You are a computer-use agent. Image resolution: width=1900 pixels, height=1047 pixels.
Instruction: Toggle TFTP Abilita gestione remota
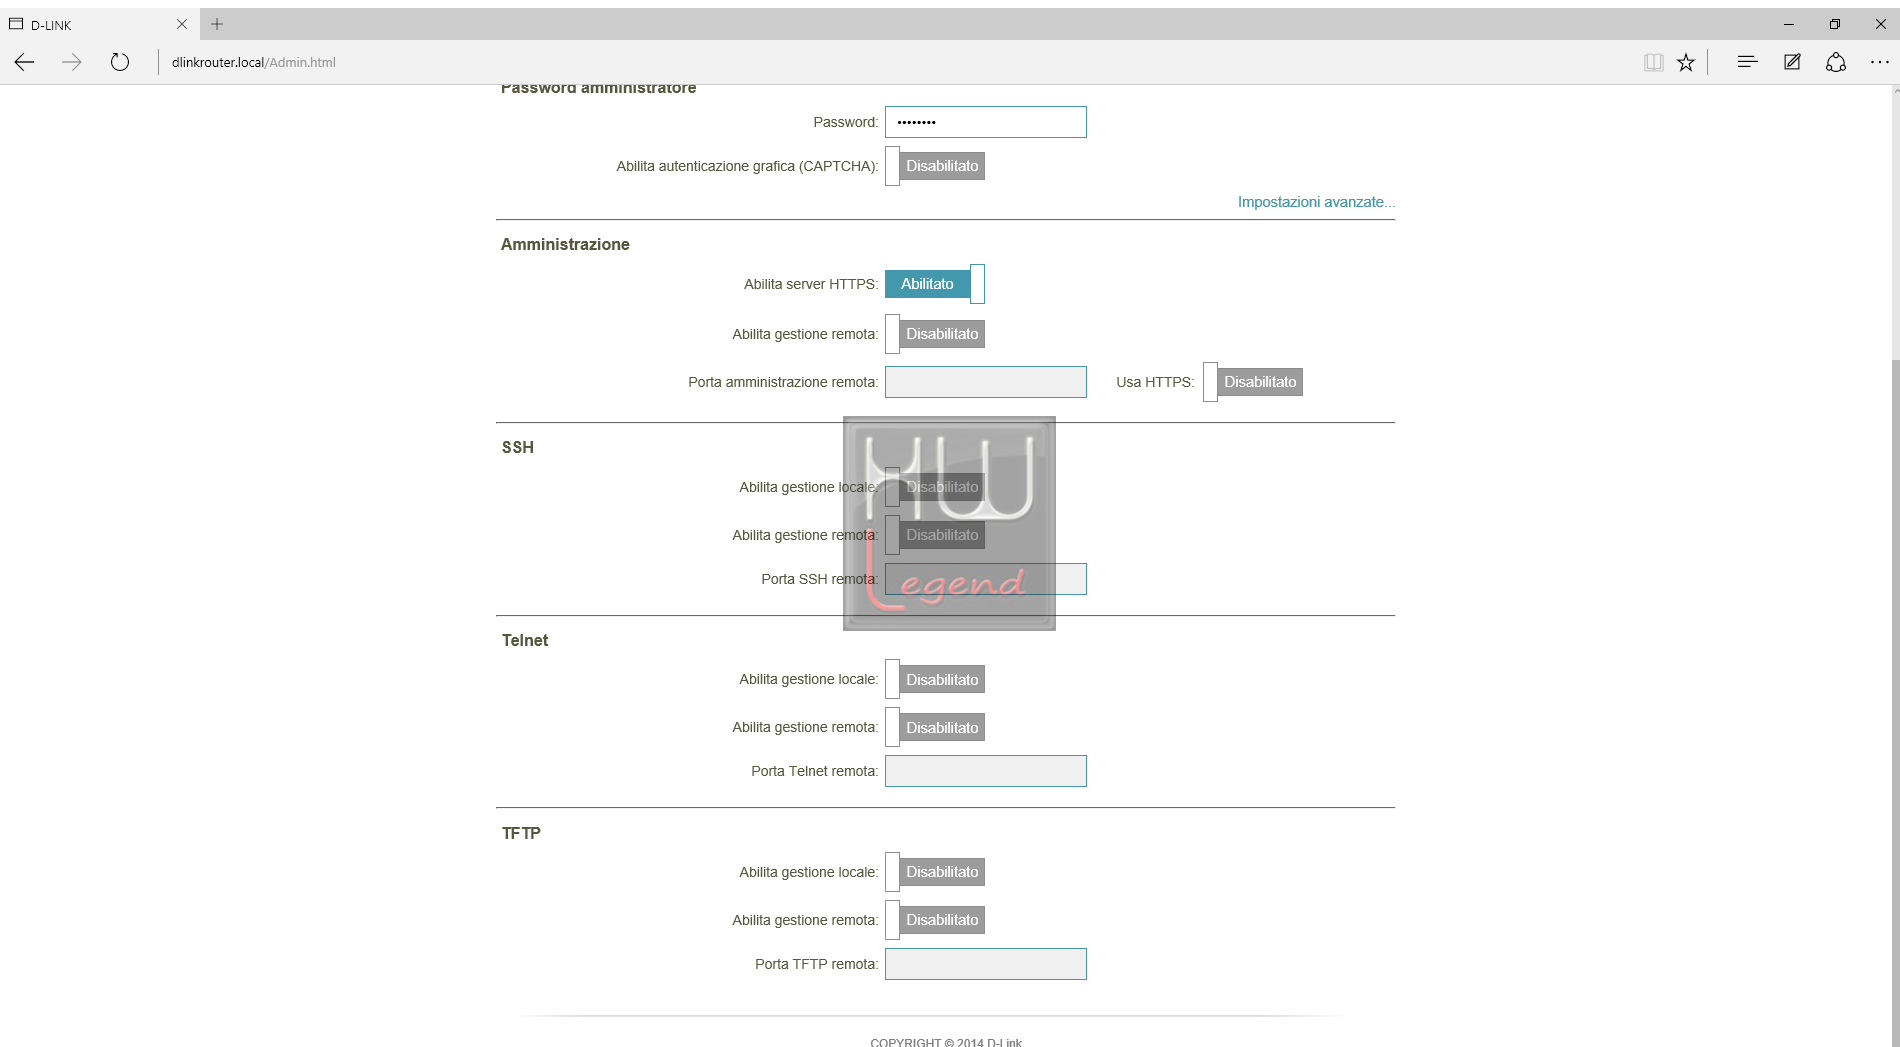935,920
